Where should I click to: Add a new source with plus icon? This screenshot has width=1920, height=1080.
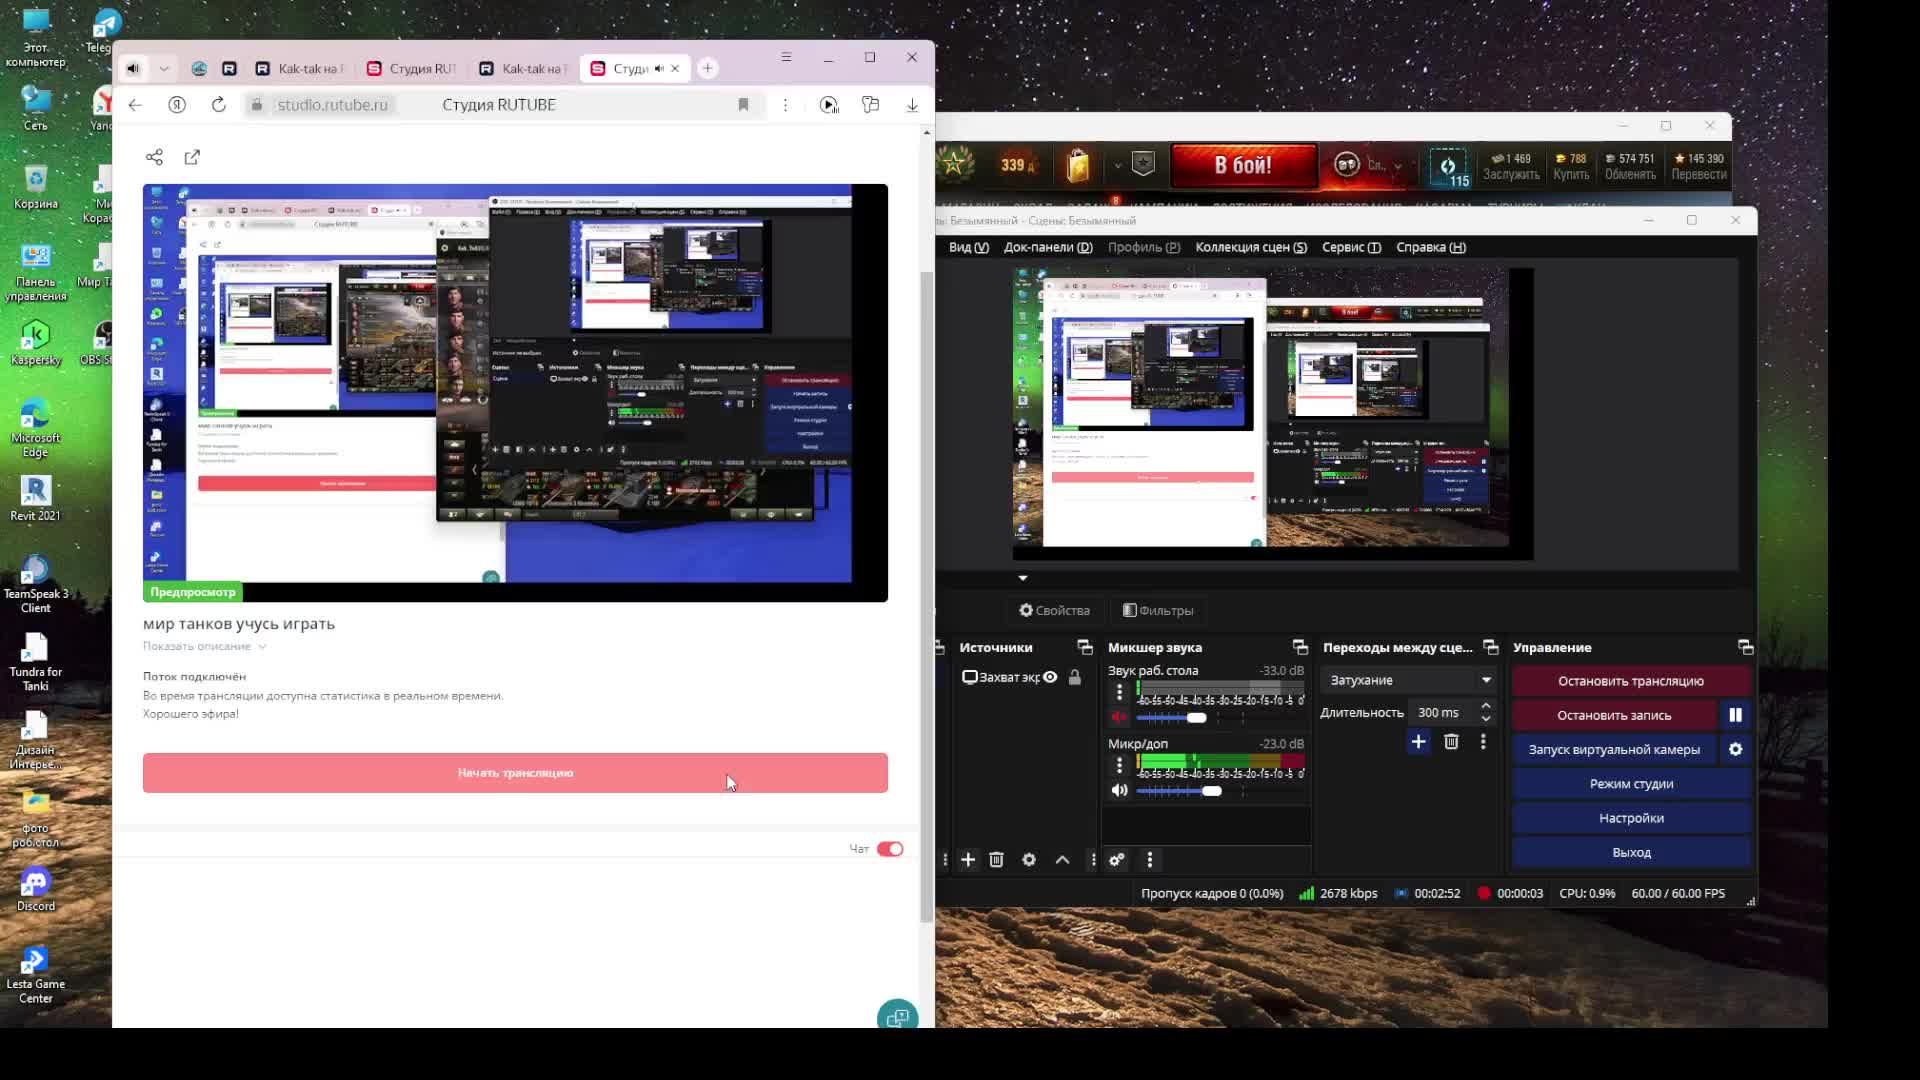tap(968, 860)
